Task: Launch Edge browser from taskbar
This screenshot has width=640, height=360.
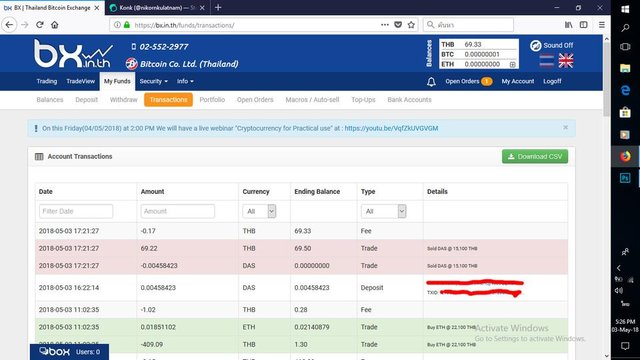Action: (x=625, y=90)
